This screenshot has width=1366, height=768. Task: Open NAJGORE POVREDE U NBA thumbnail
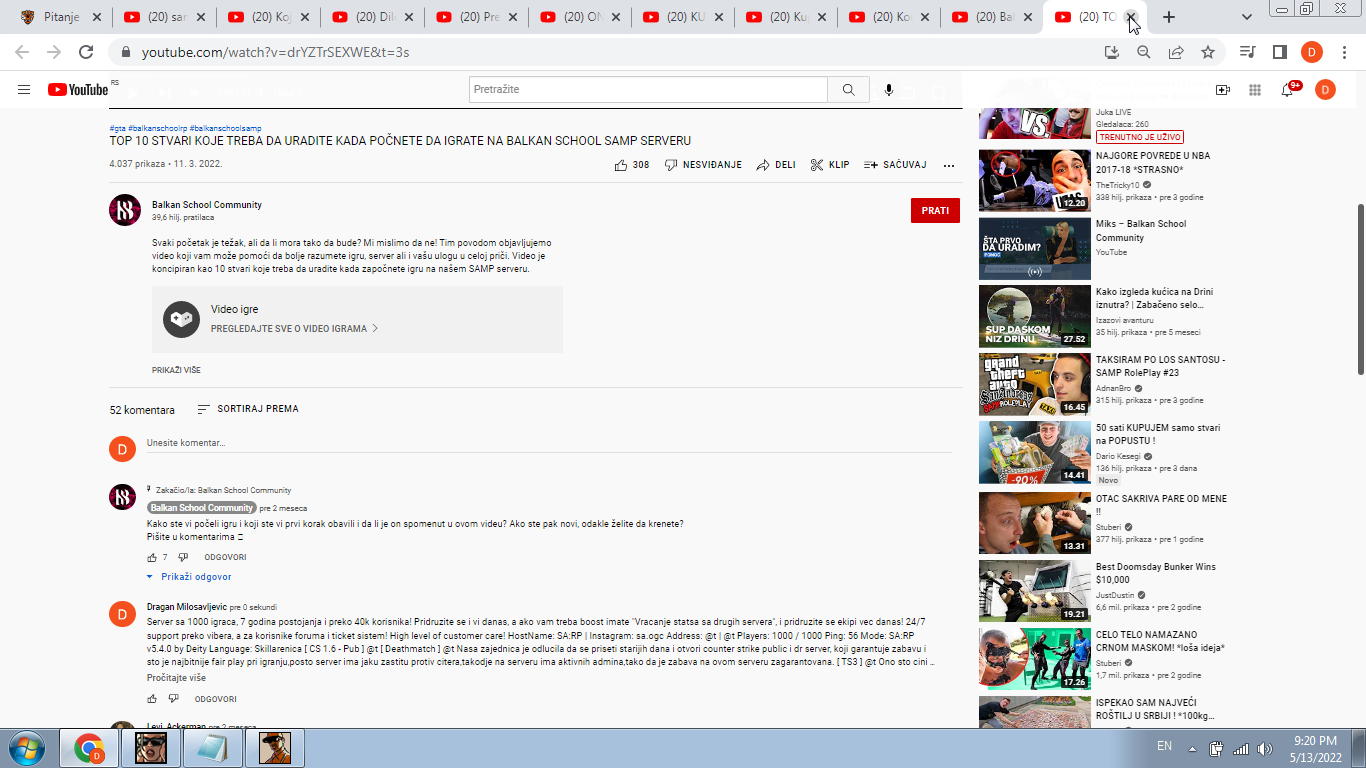pyautogui.click(x=1034, y=180)
